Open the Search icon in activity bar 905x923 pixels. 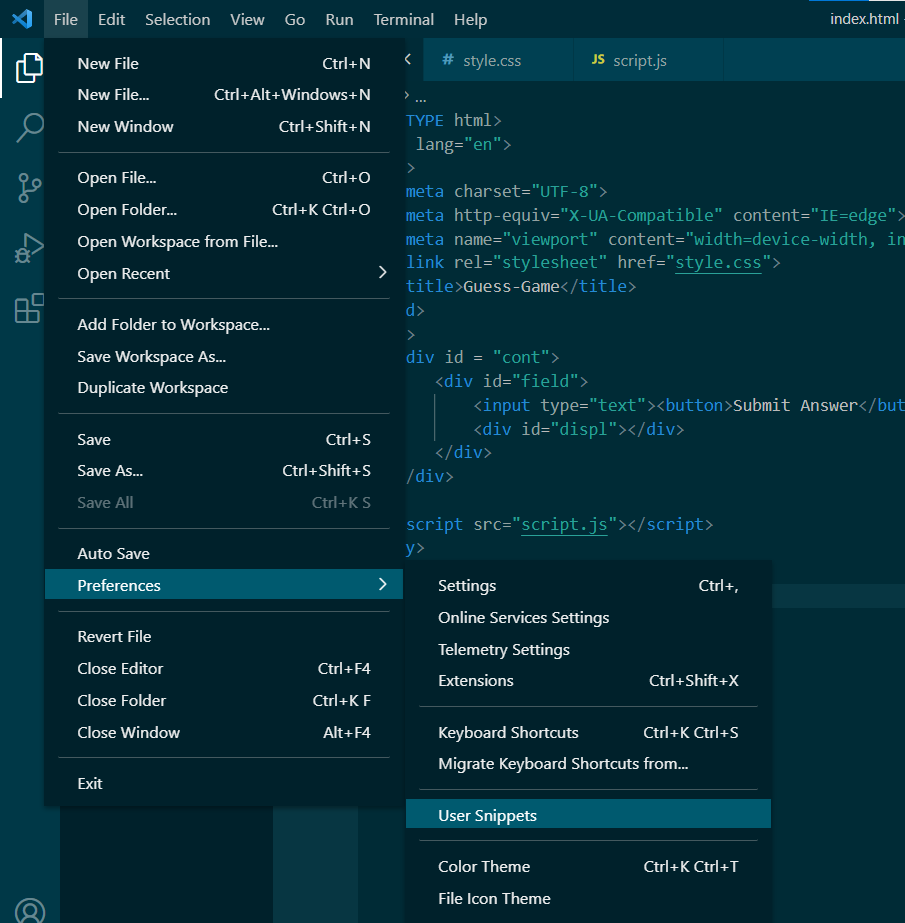coord(29,128)
